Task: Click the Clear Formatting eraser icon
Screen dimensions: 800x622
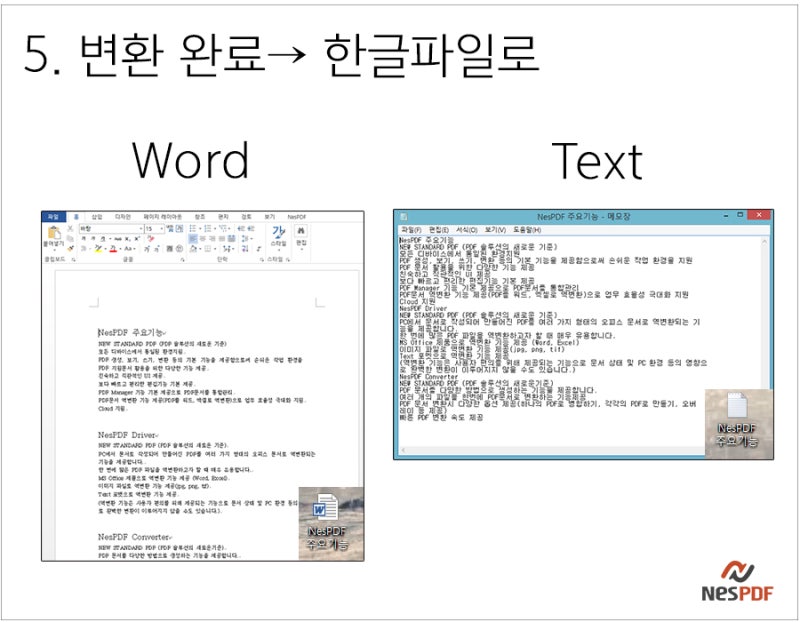Action: pyautogui.click(x=151, y=238)
